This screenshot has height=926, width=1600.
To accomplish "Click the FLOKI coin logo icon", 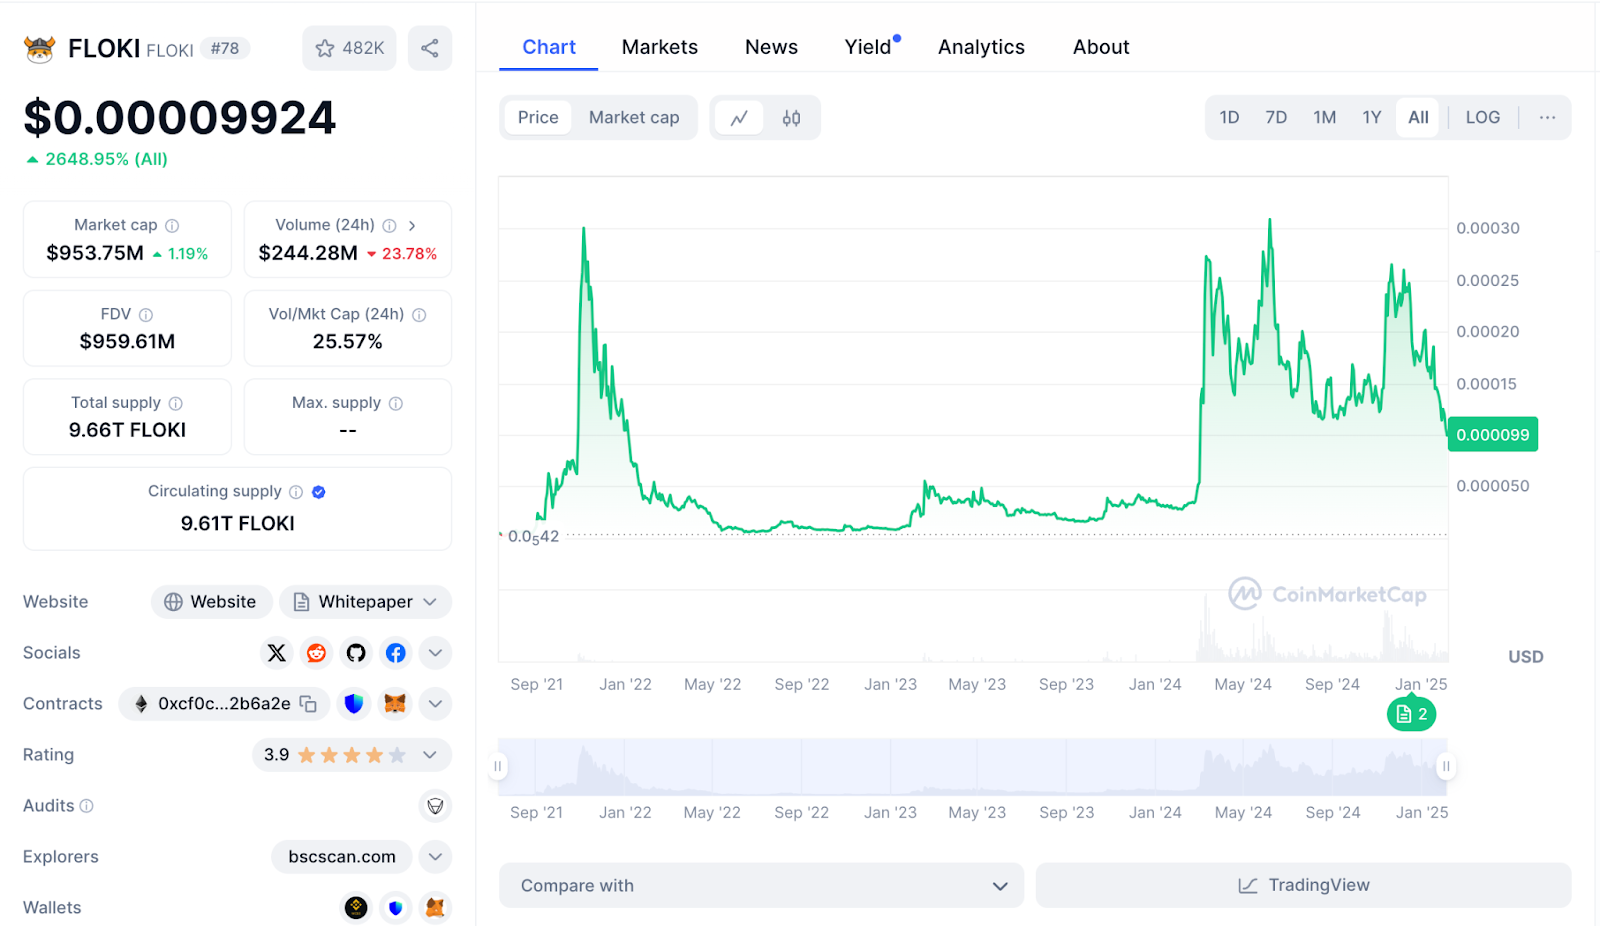I will tap(39, 48).
